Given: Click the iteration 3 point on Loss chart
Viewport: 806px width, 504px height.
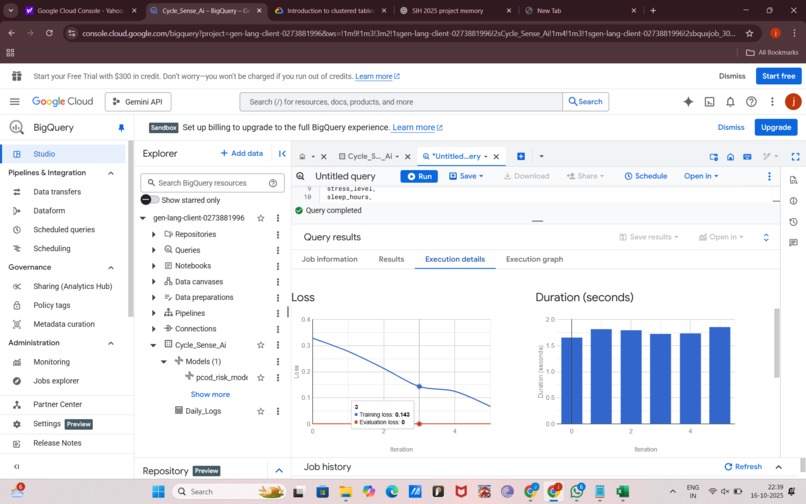Looking at the screenshot, I should (x=419, y=386).
